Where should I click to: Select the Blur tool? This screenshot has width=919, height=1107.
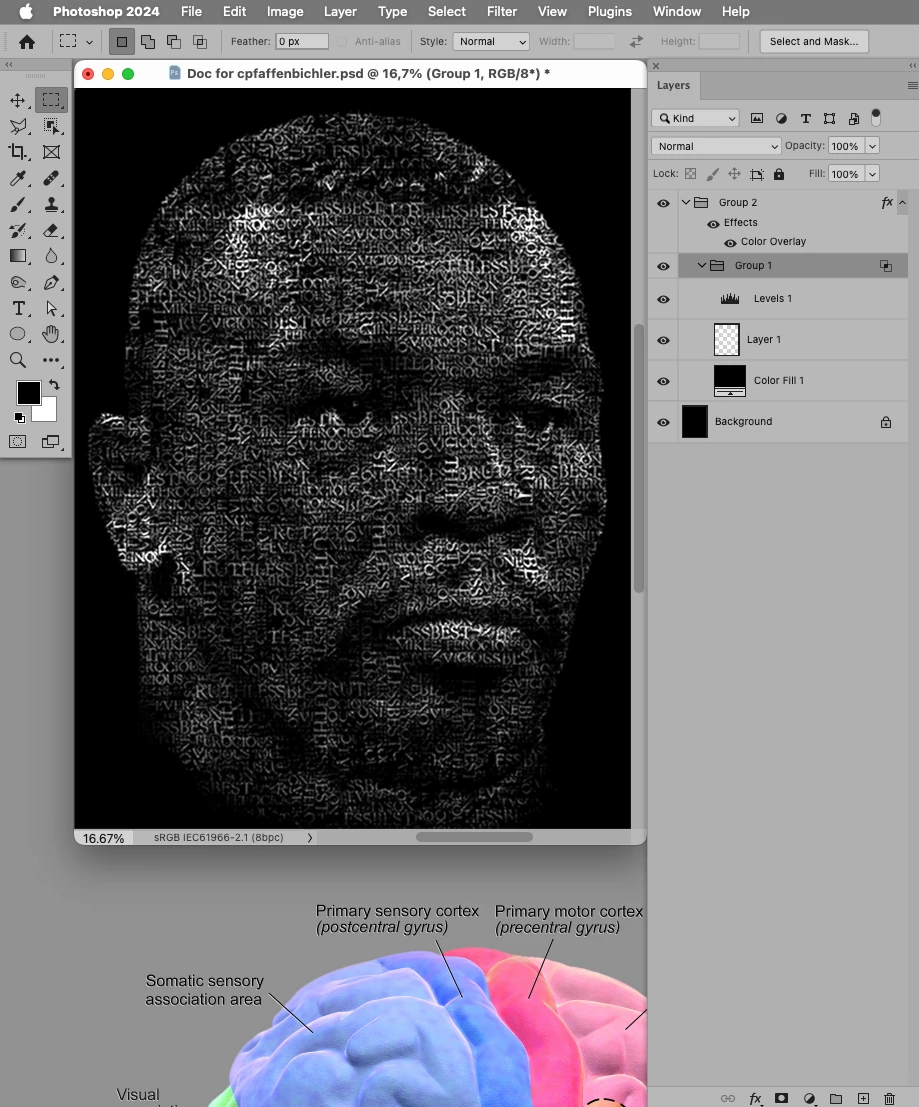tap(51, 256)
